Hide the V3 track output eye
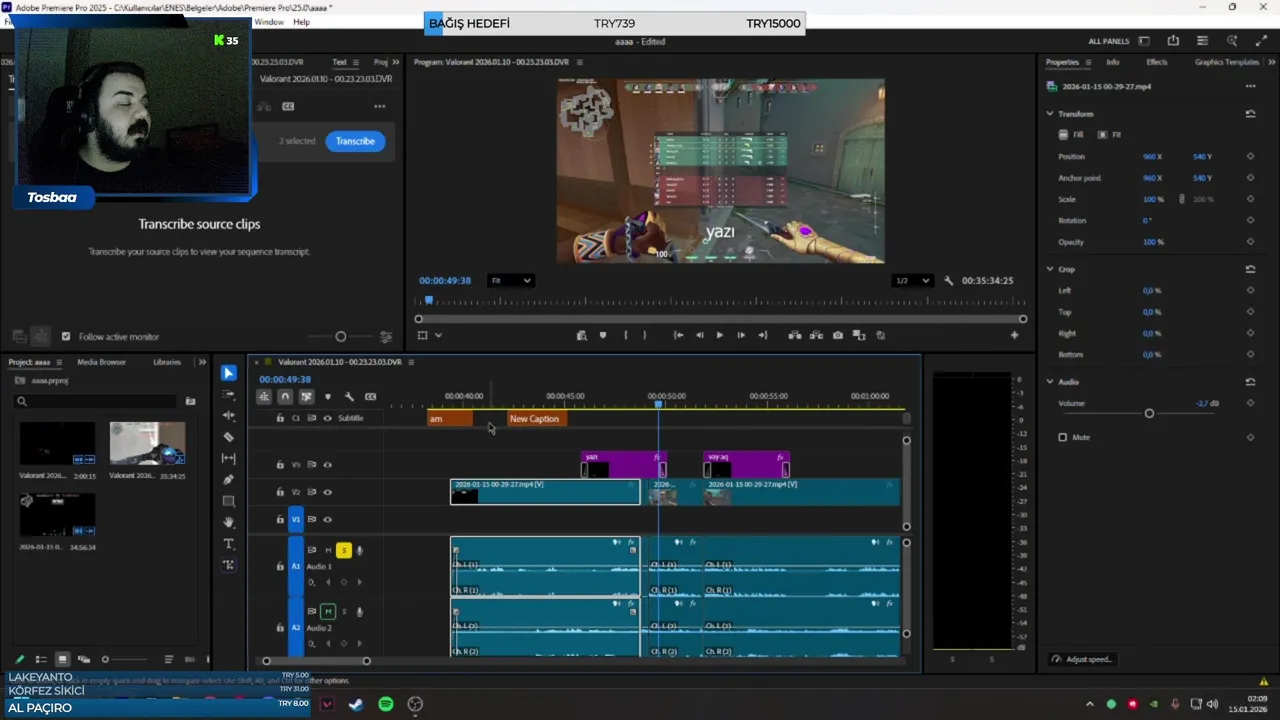Image resolution: width=1280 pixels, height=720 pixels. [x=327, y=465]
